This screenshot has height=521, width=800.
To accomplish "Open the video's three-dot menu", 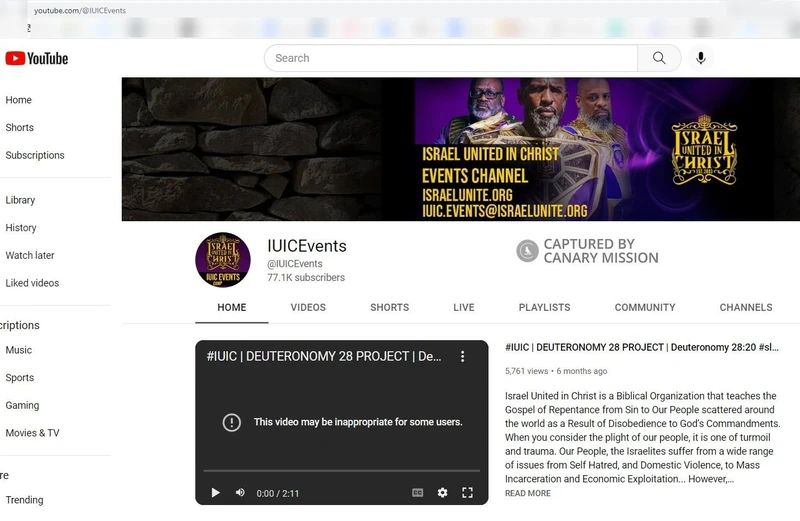I will (x=463, y=356).
